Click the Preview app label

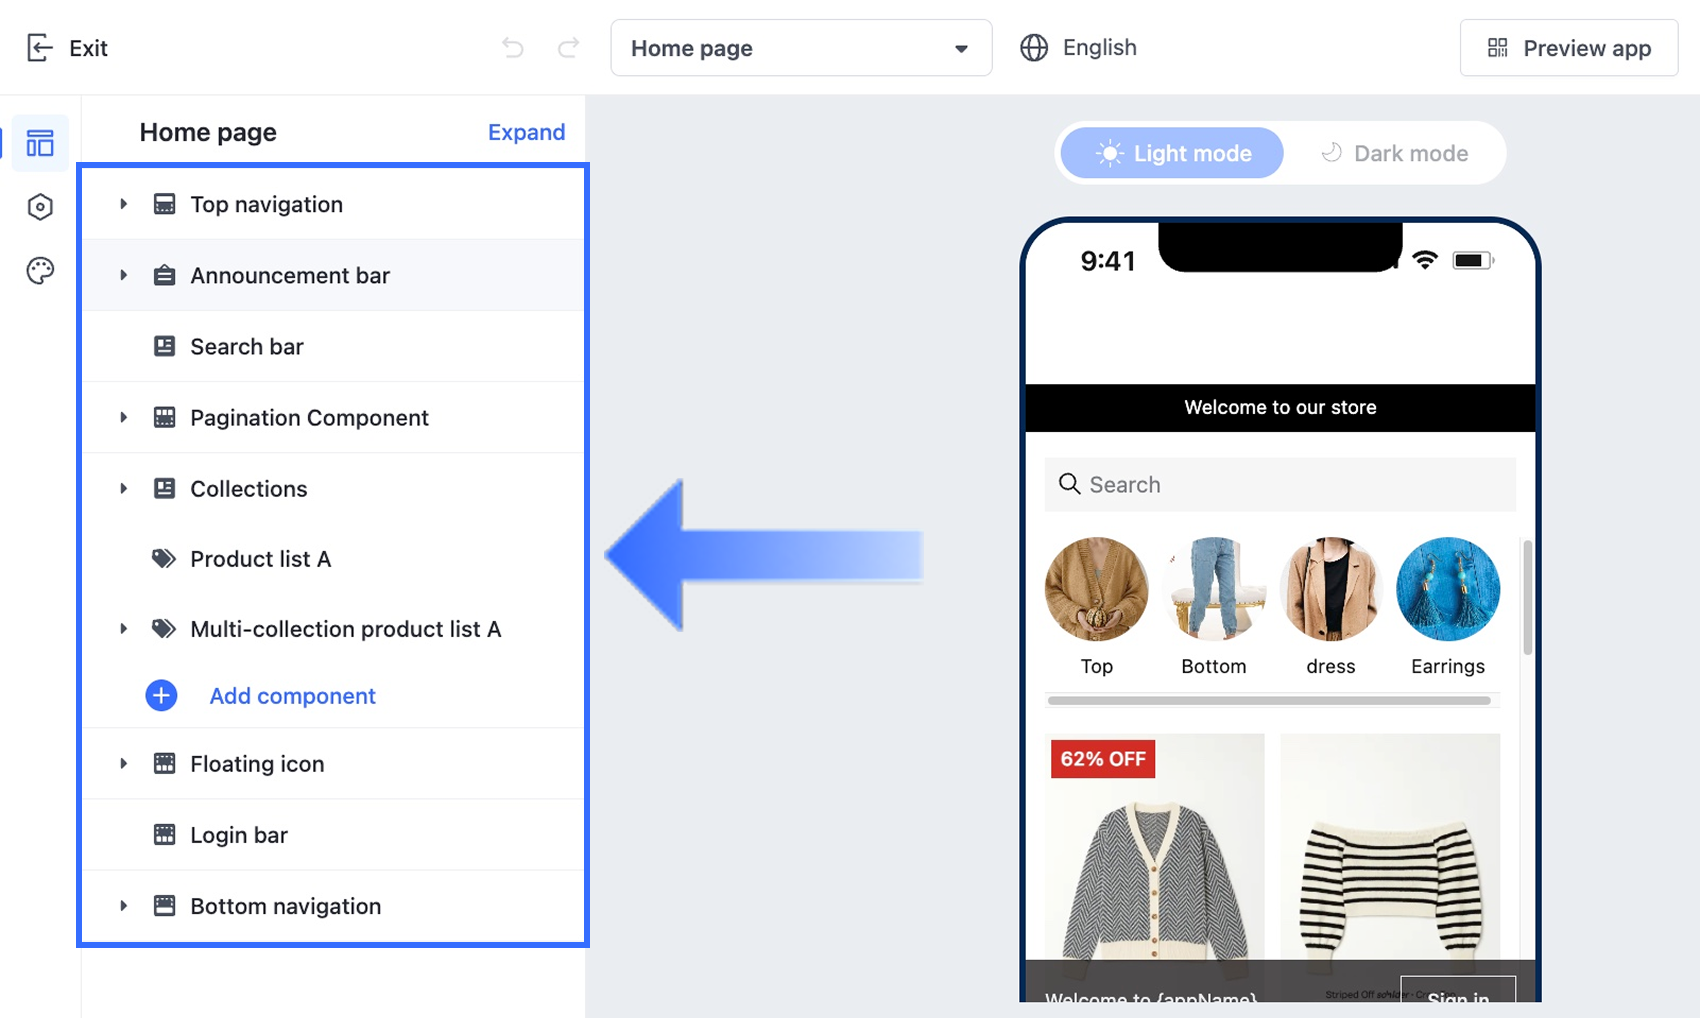pyautogui.click(x=1587, y=49)
